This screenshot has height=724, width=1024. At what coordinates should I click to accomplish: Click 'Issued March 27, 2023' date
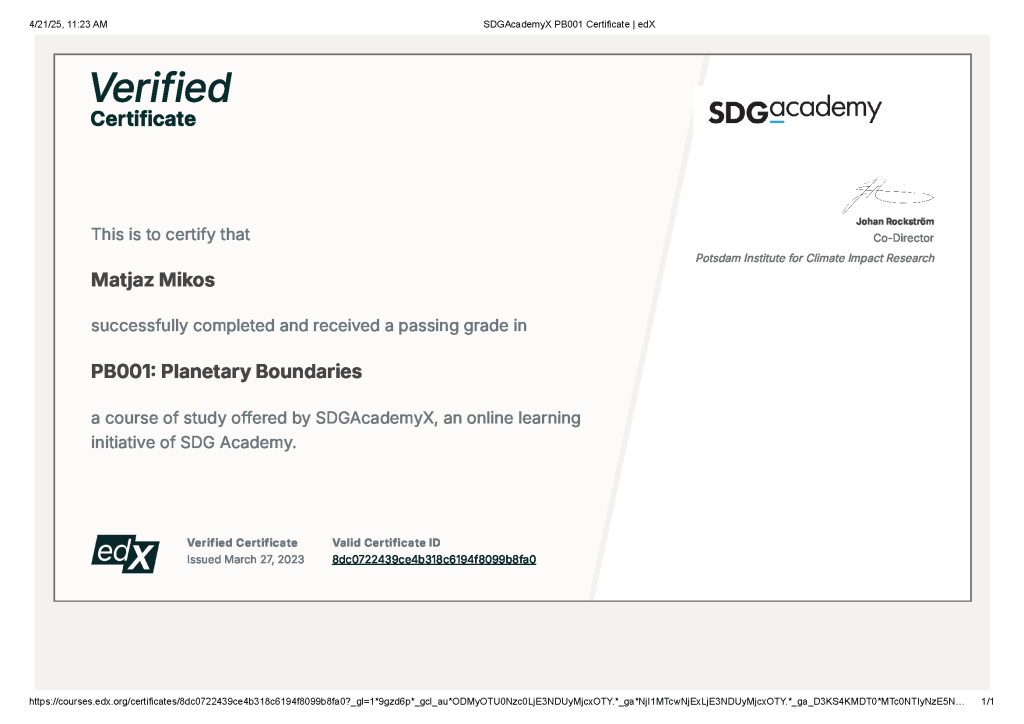point(246,559)
